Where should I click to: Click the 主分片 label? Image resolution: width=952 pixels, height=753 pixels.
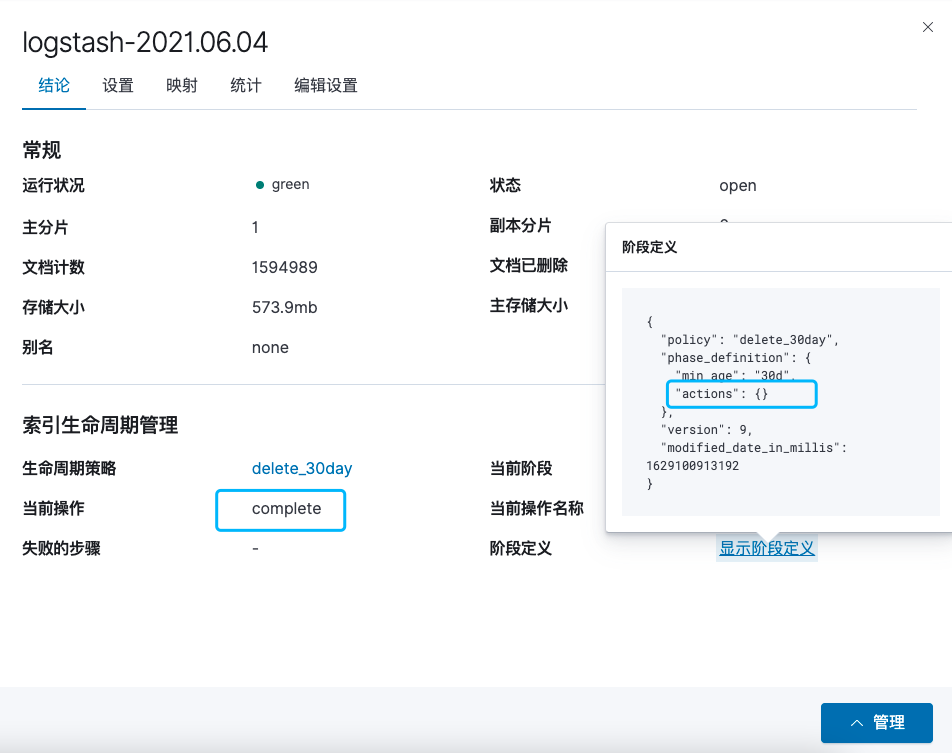click(46, 227)
